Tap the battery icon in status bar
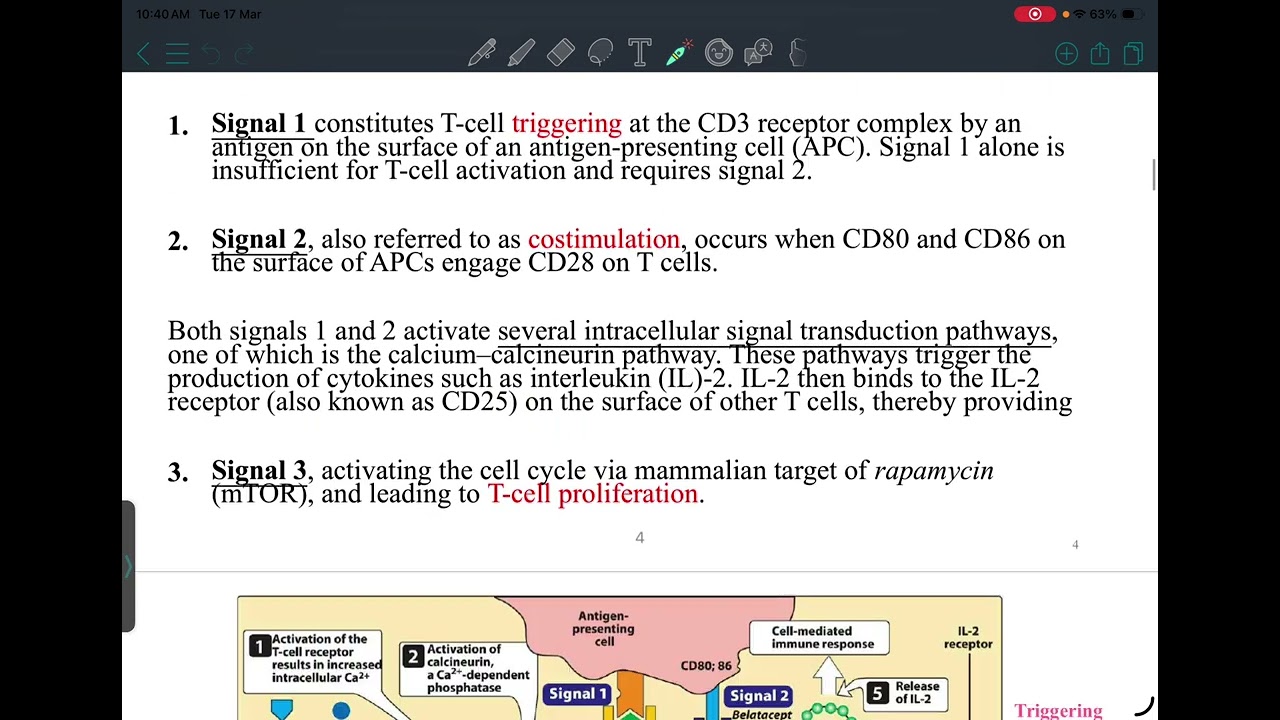 coord(1130,14)
